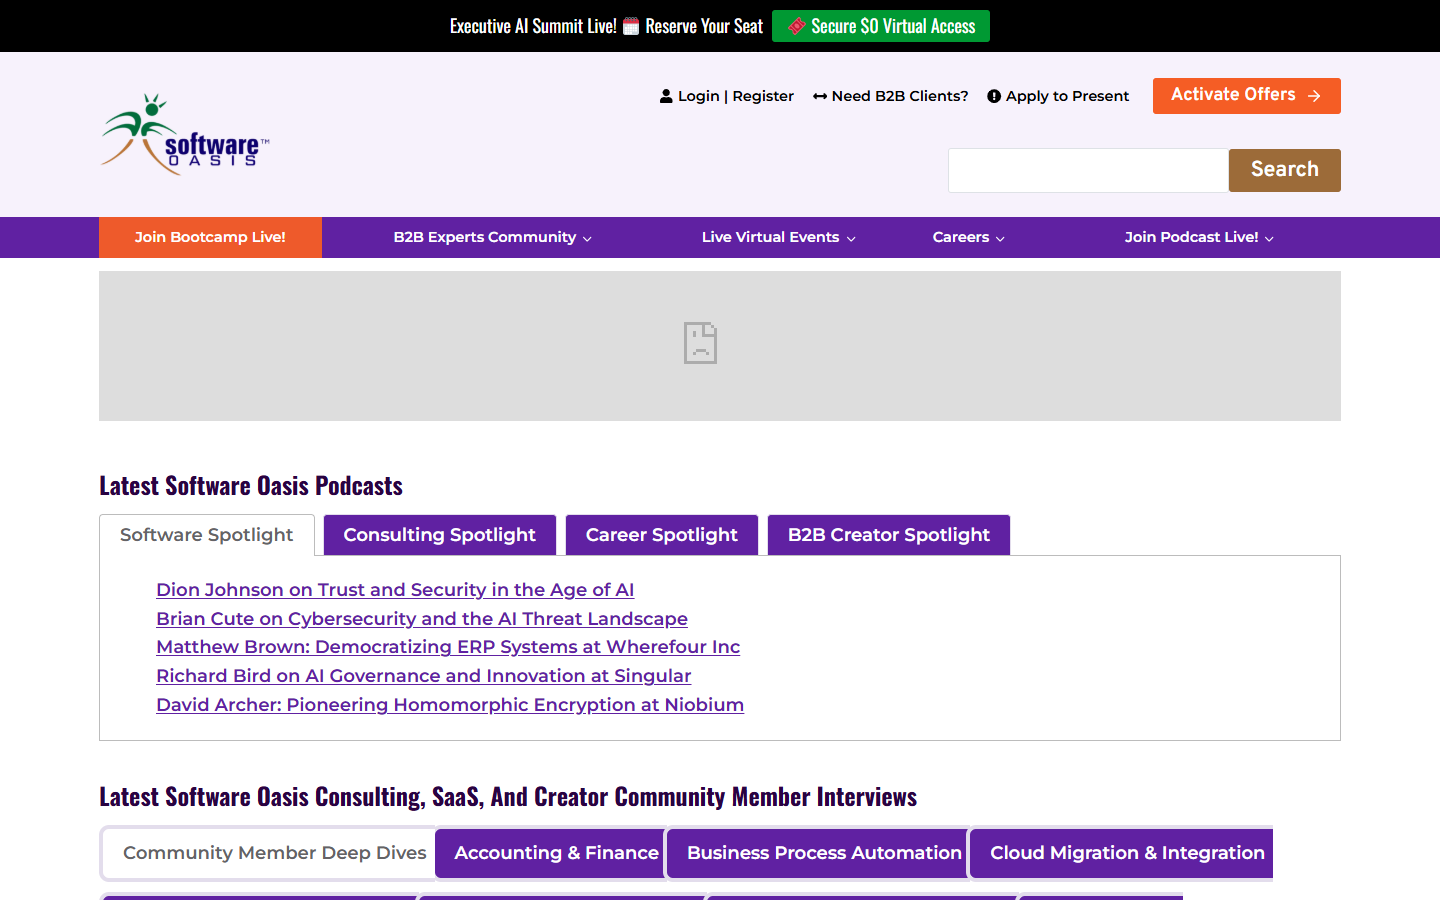The image size is (1440, 900).
Task: Click the Activate Offers button
Action: (x=1247, y=96)
